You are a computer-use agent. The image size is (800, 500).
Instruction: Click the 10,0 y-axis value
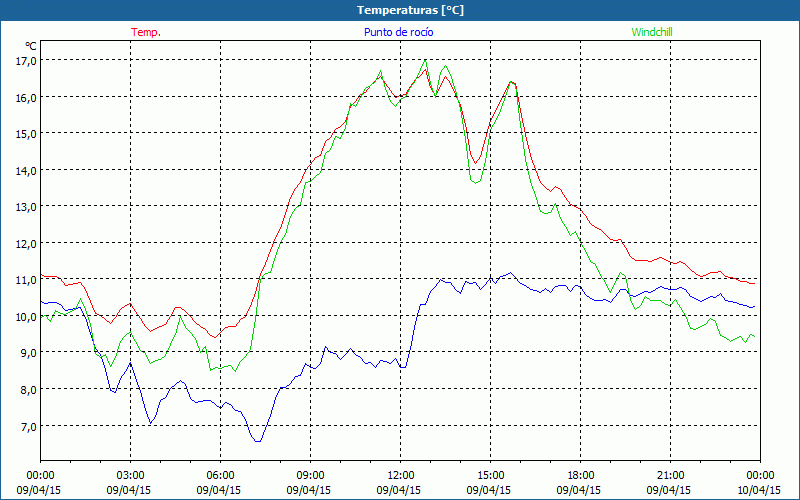click(26, 317)
